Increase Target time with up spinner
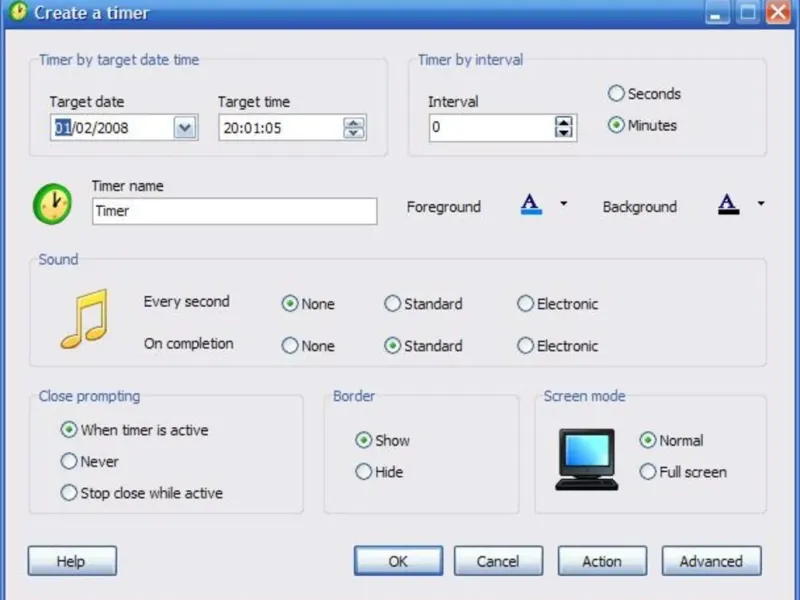Viewport: 800px width, 600px height. (354, 122)
